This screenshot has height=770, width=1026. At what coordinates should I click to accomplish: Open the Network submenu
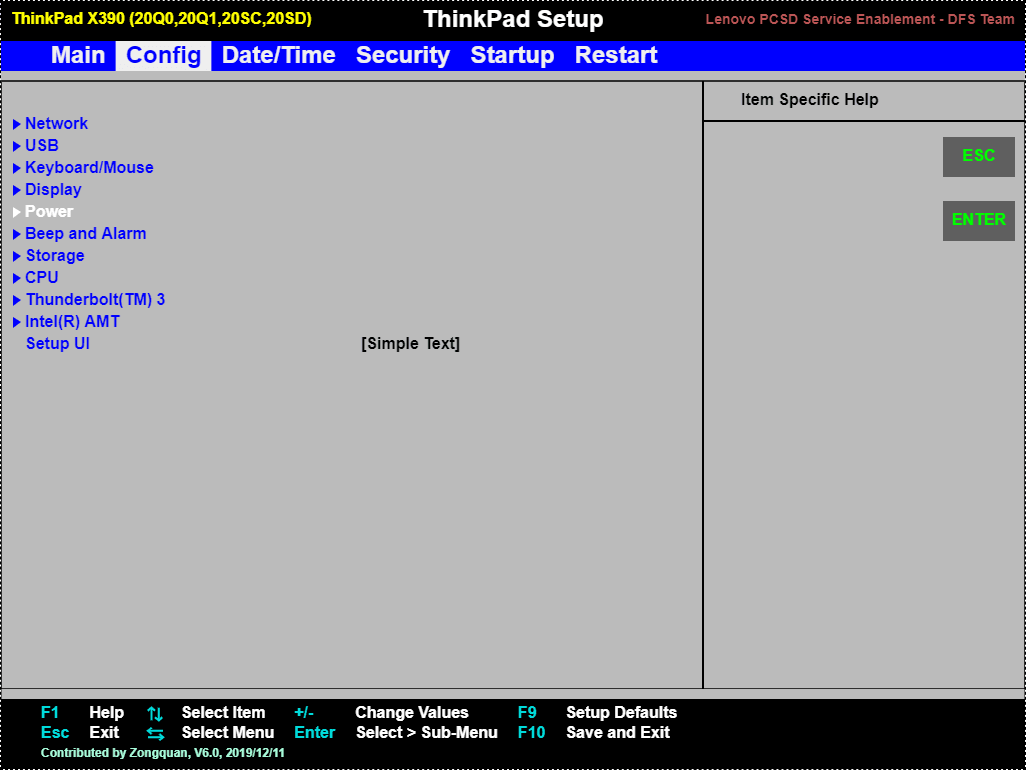tap(56, 123)
